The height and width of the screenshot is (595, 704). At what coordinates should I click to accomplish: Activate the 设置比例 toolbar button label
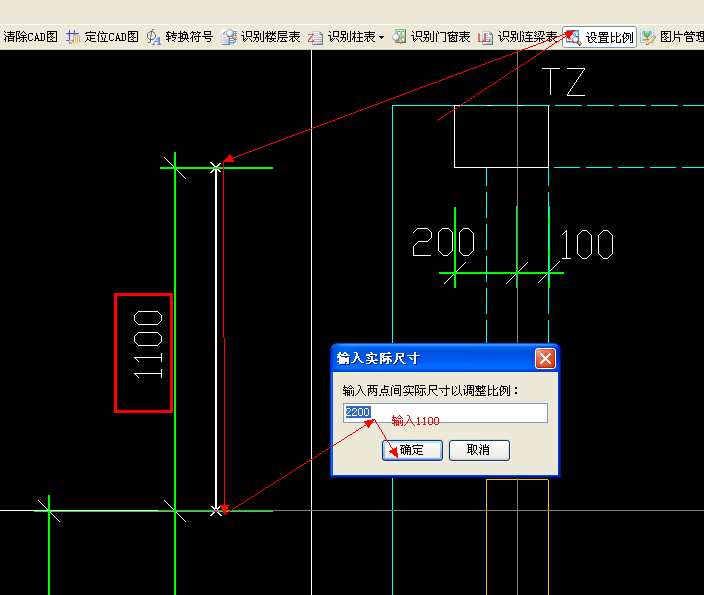click(609, 38)
